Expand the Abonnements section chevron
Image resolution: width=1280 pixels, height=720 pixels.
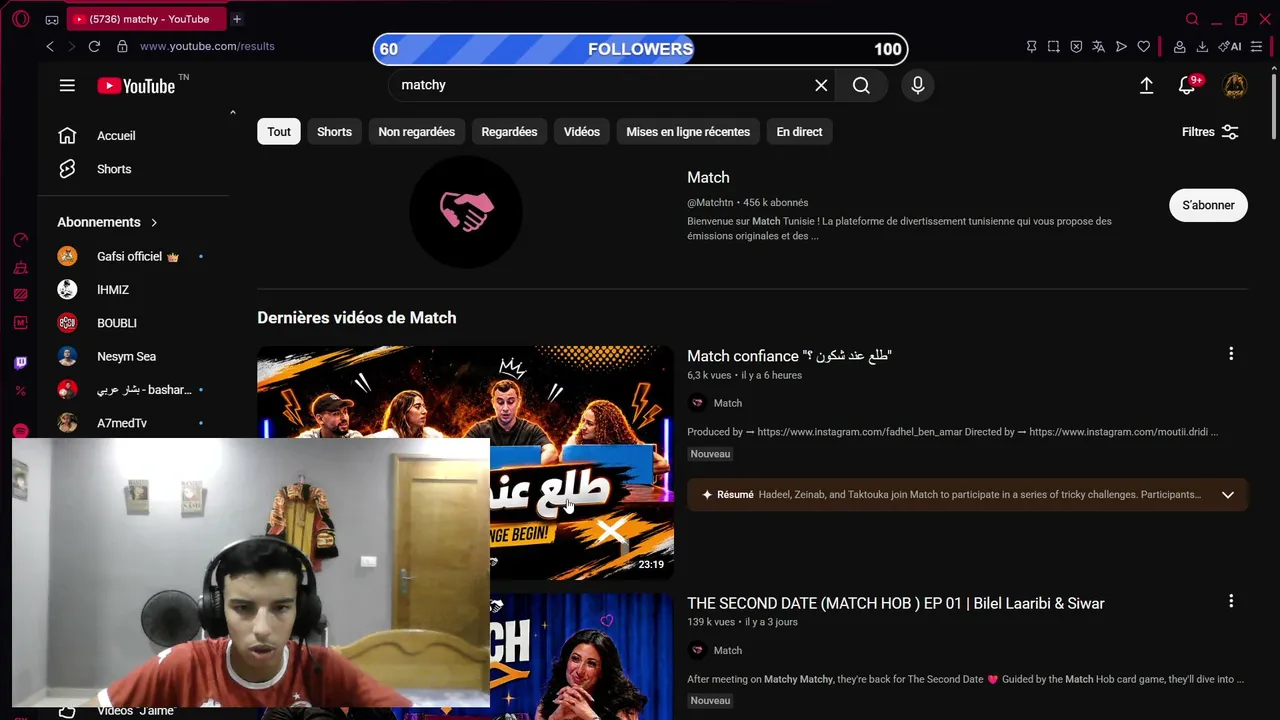[154, 222]
